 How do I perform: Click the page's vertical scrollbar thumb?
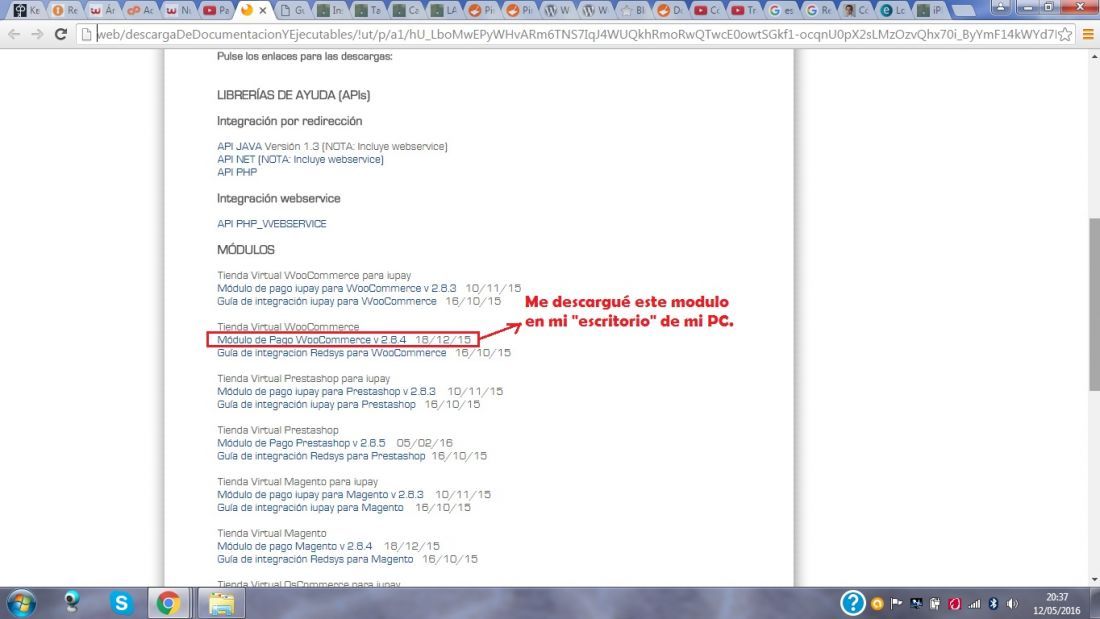1094,305
